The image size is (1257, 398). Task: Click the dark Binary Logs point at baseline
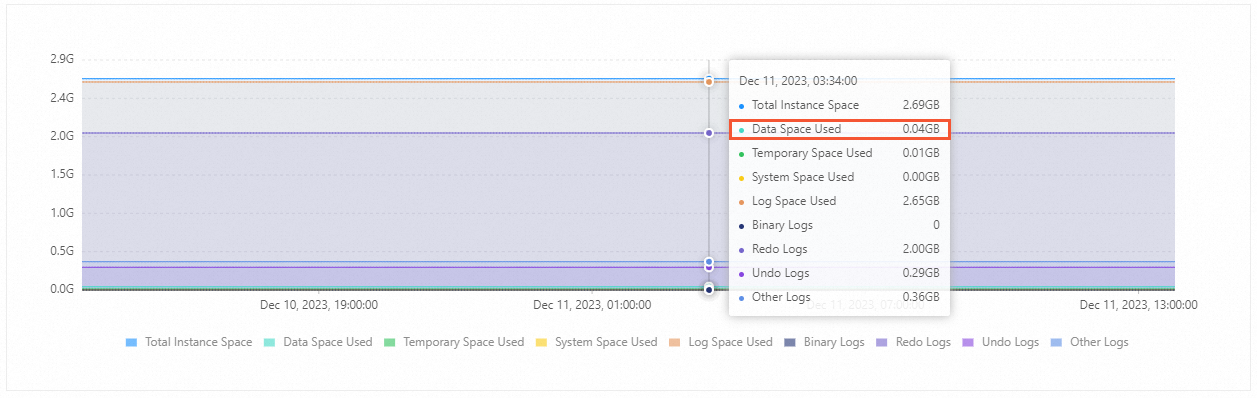click(709, 289)
